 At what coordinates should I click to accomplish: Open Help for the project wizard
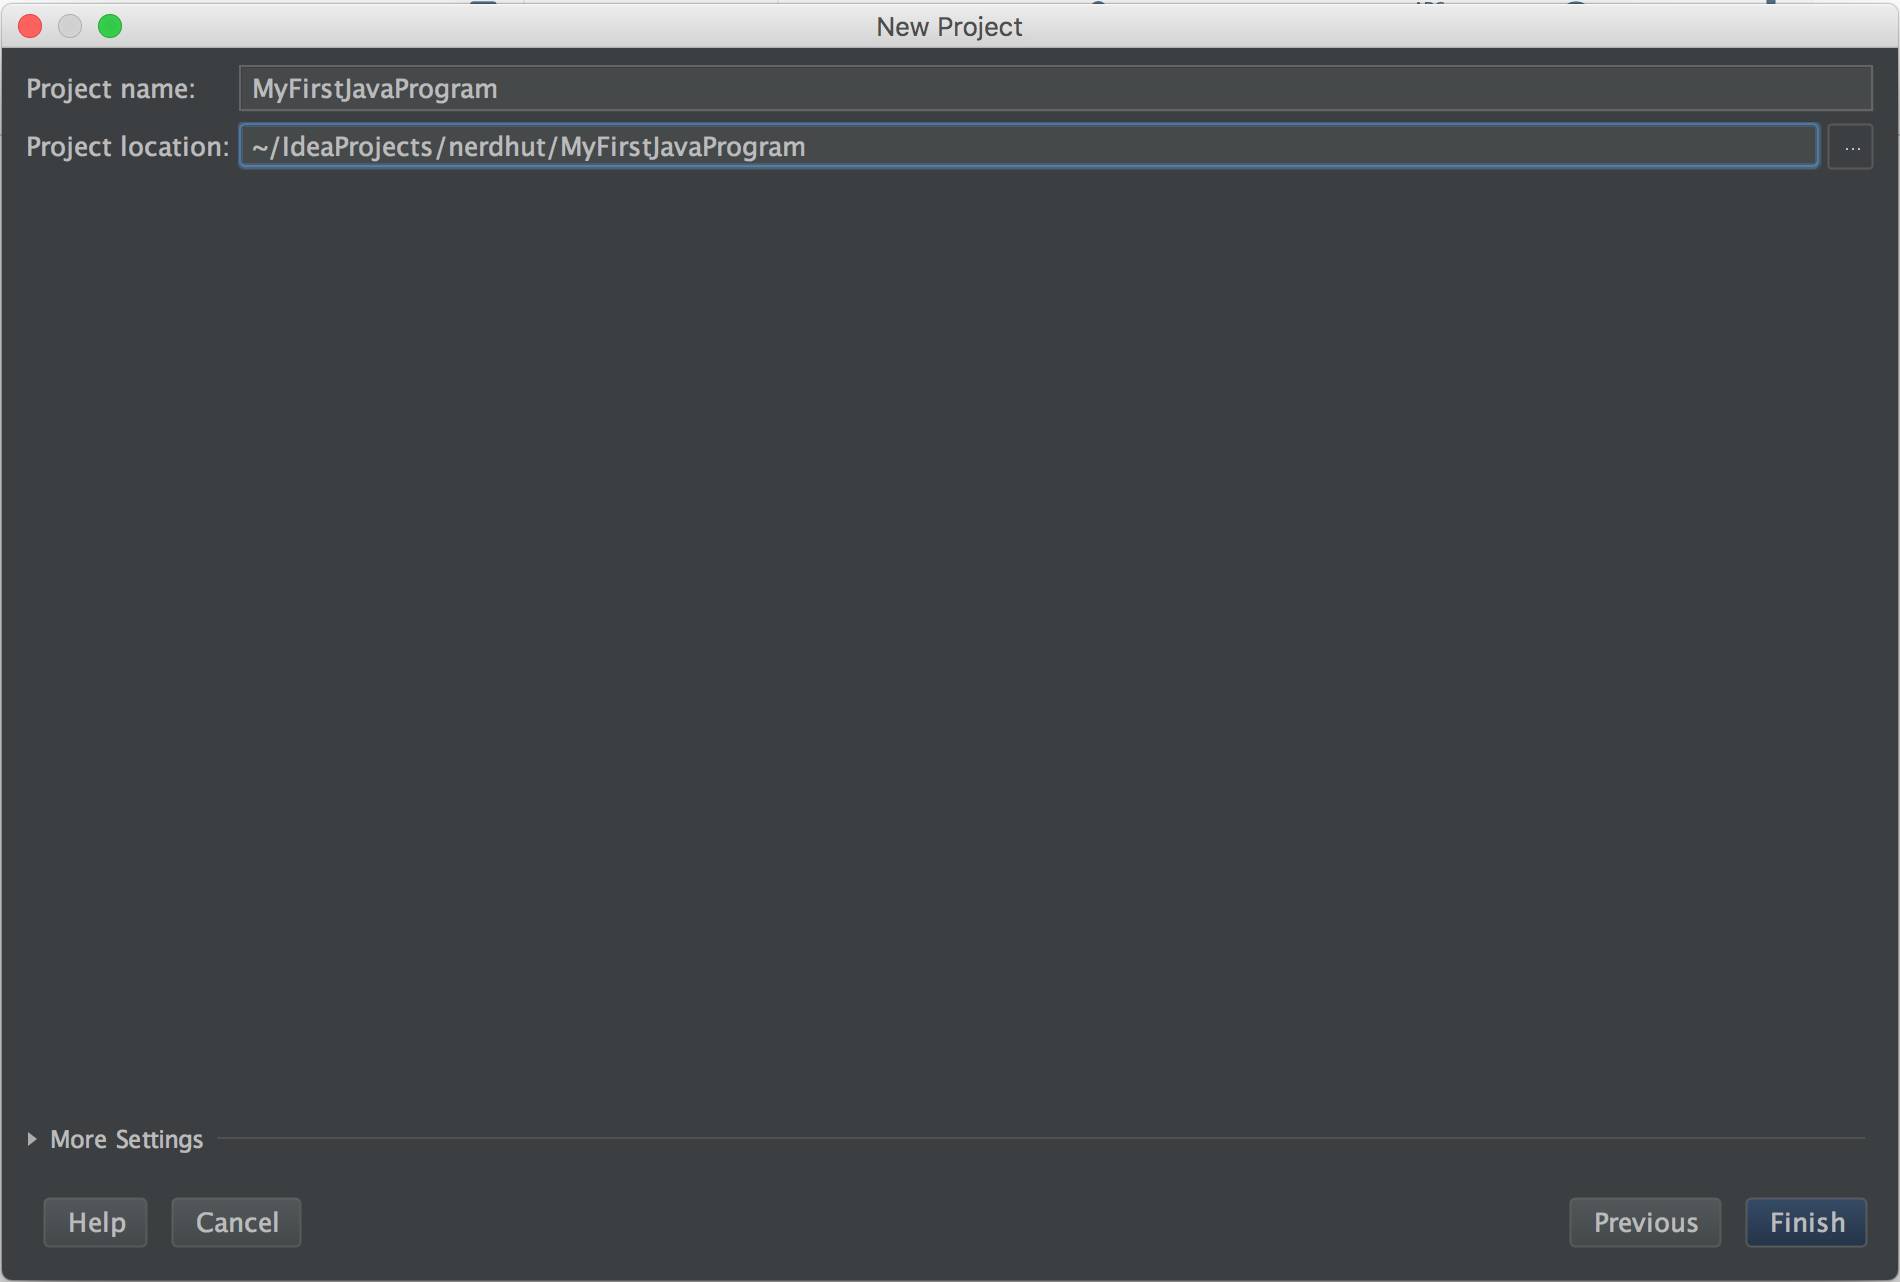coord(96,1222)
